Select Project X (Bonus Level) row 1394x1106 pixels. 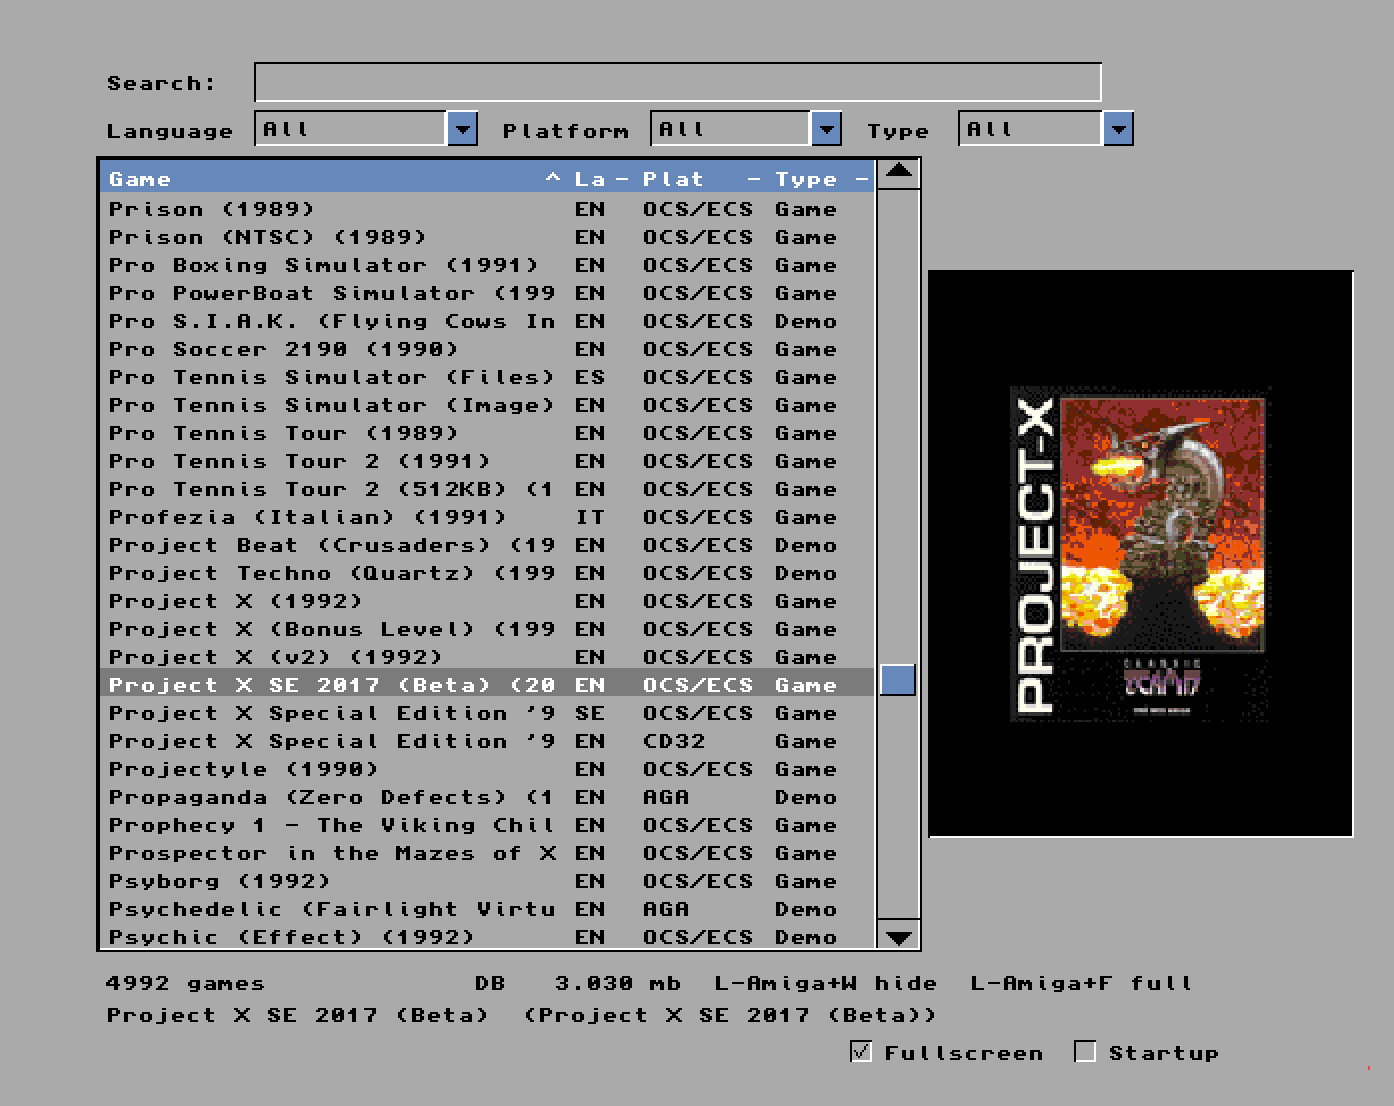487,629
